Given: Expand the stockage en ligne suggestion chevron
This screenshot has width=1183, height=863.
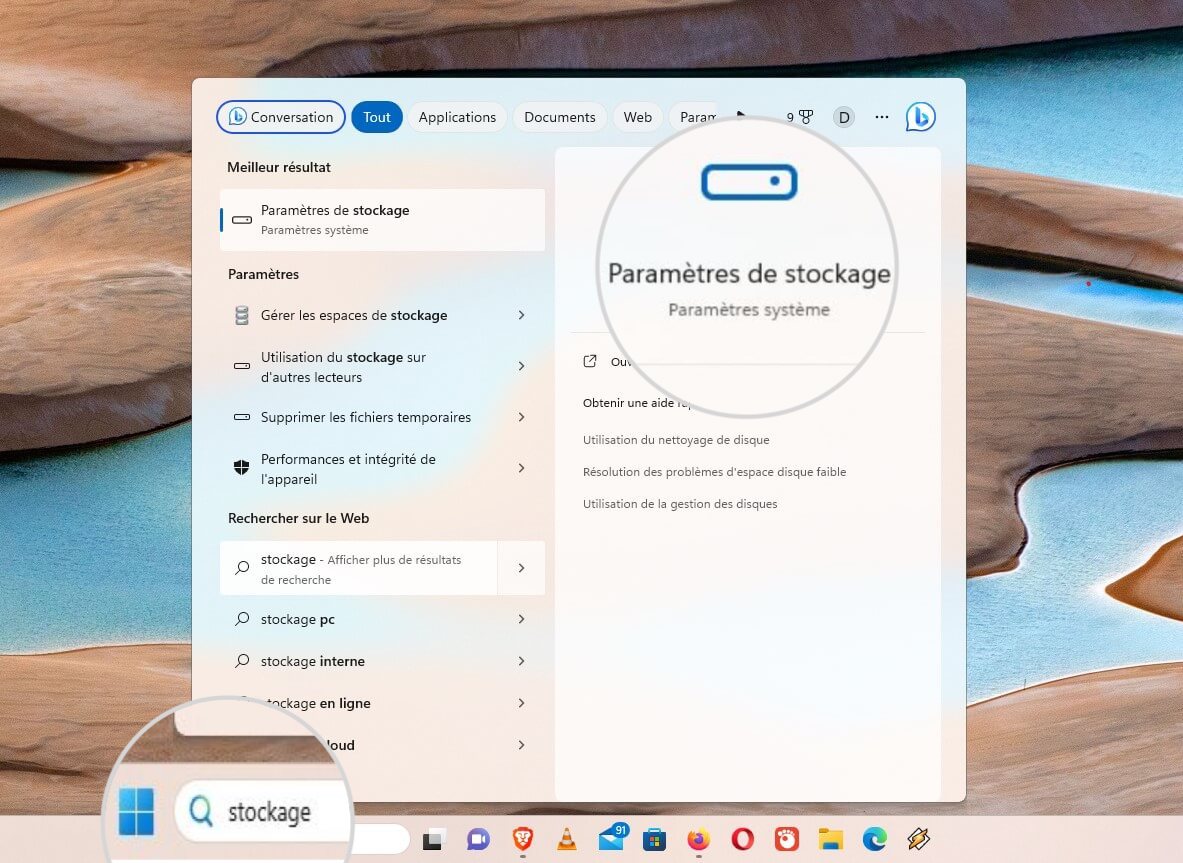Looking at the screenshot, I should coord(521,703).
